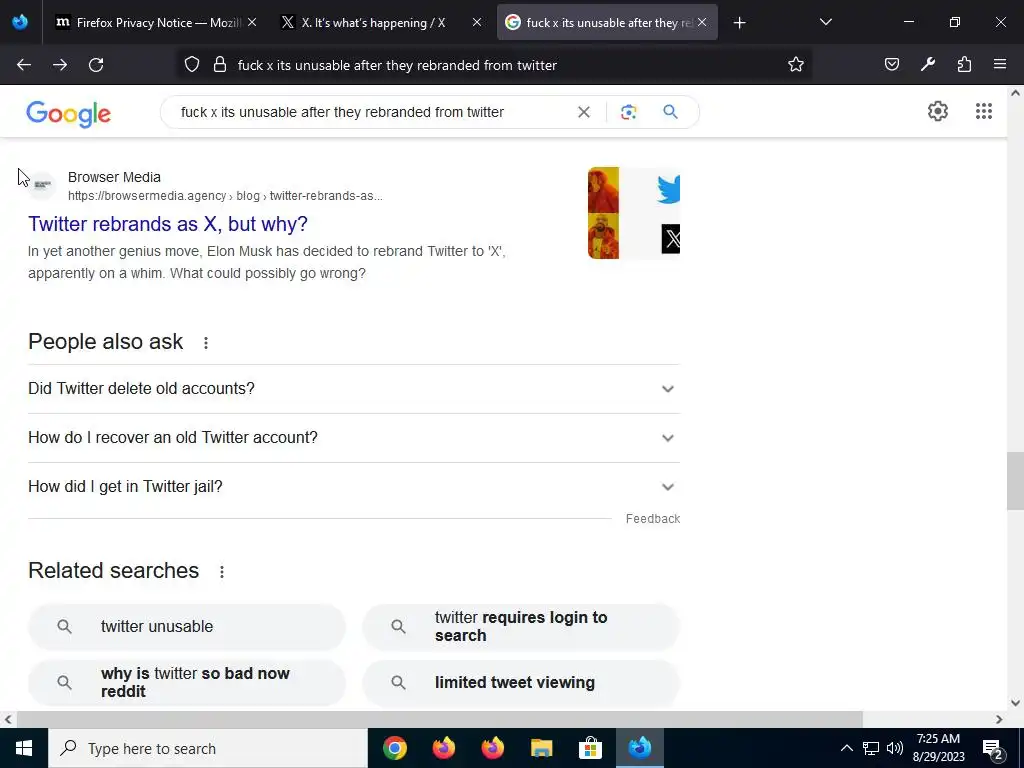Open the Windows Start menu
Image resolution: width=1024 pixels, height=768 pixels.
point(24,748)
